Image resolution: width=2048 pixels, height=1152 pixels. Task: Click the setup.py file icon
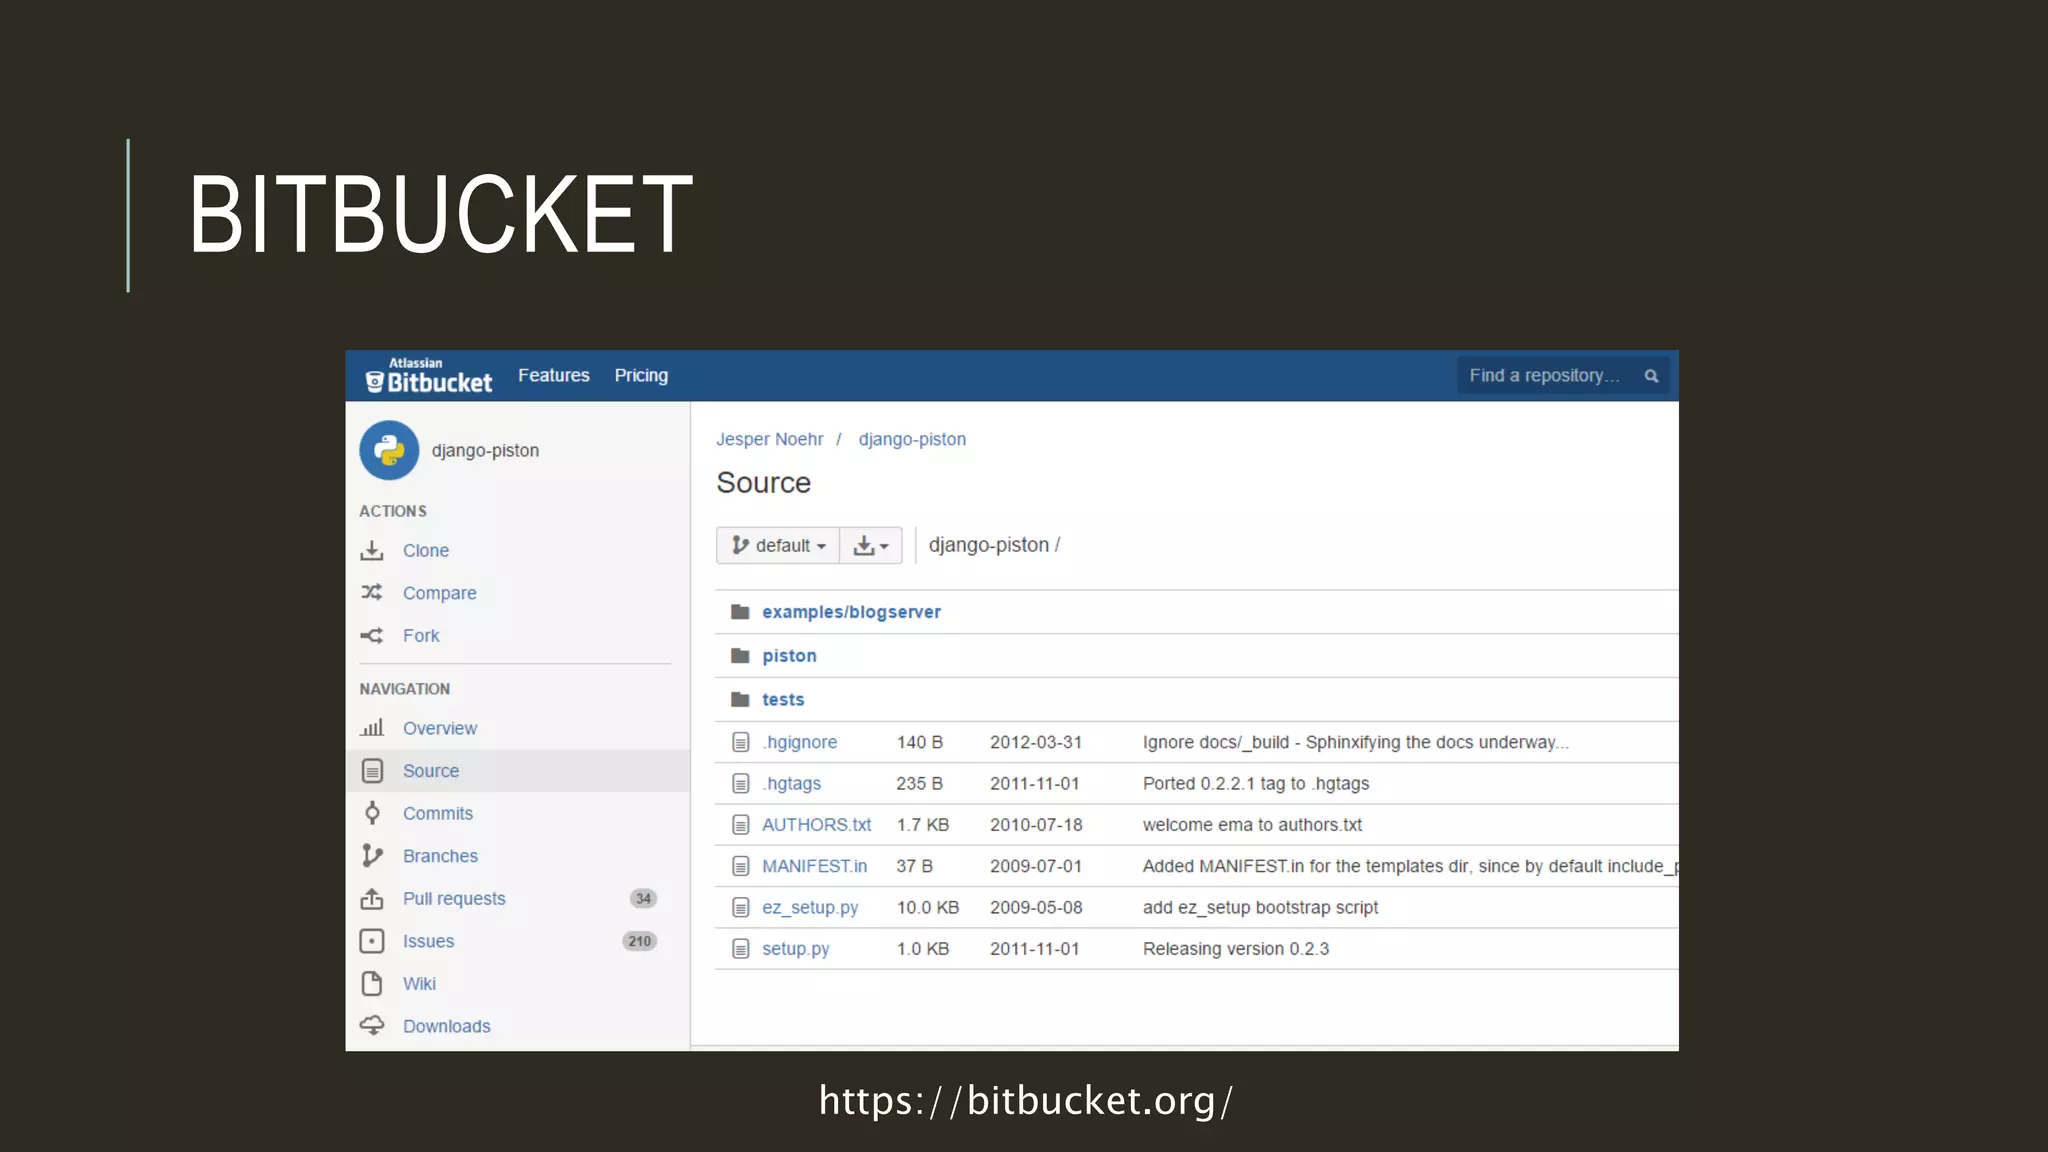coord(740,949)
